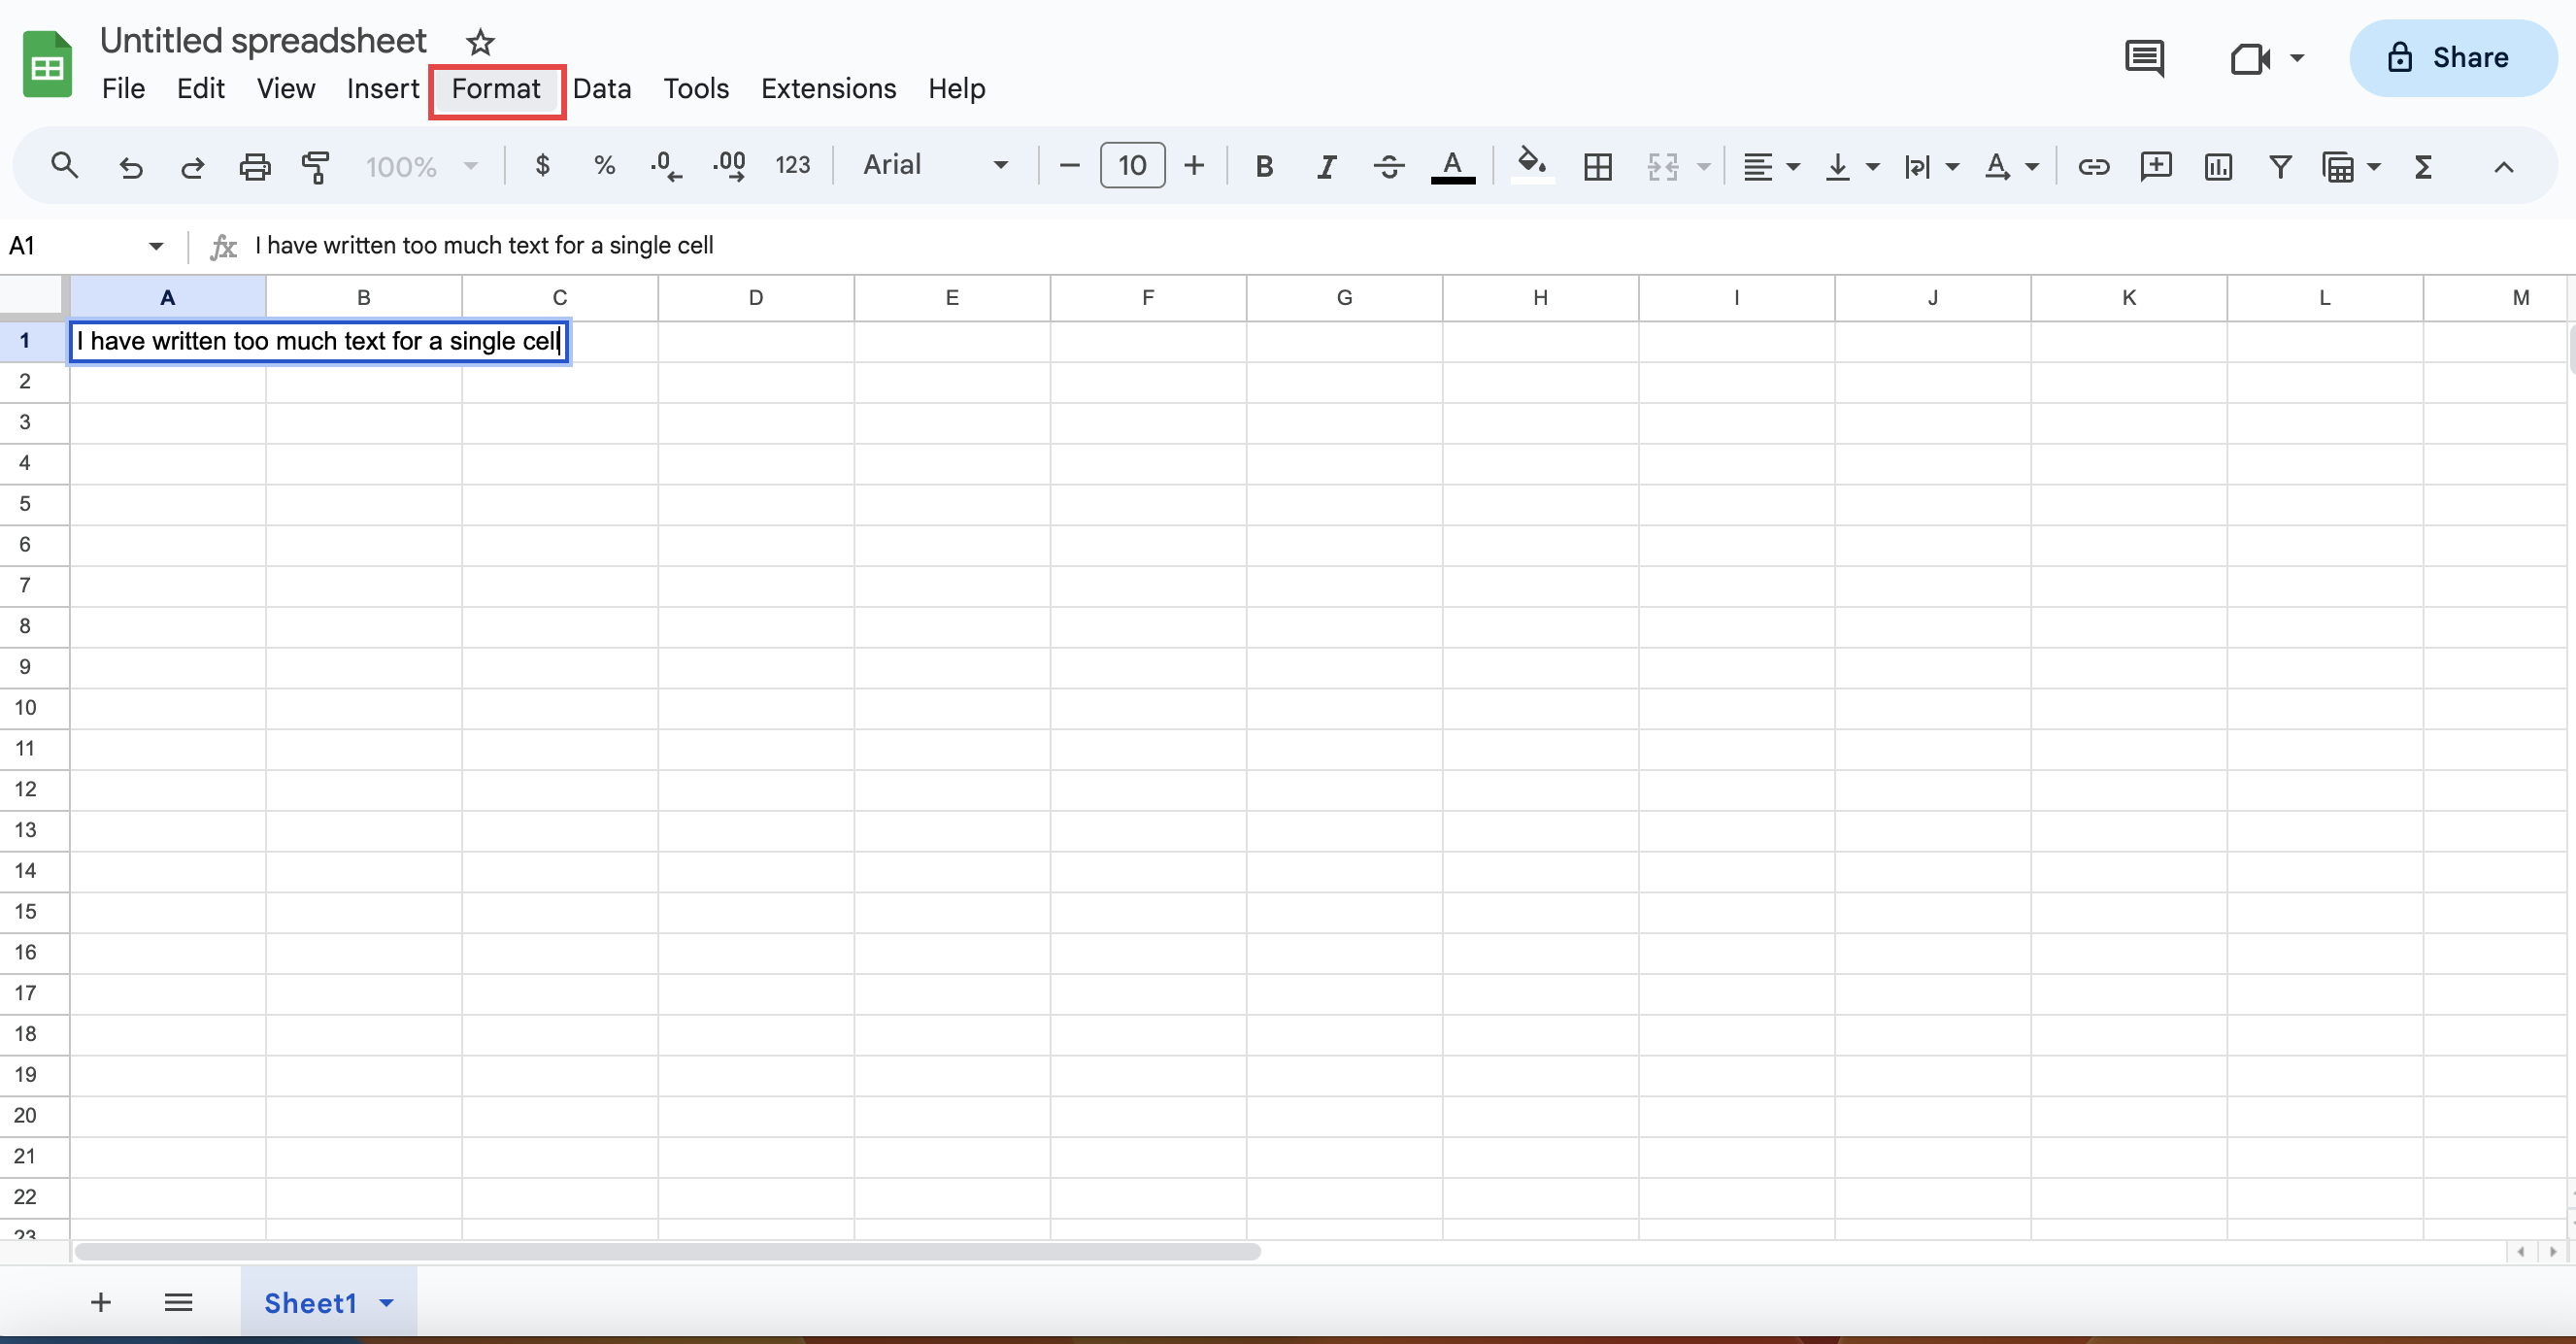This screenshot has width=2576, height=1344.
Task: Open the insert link tool
Action: (2093, 166)
